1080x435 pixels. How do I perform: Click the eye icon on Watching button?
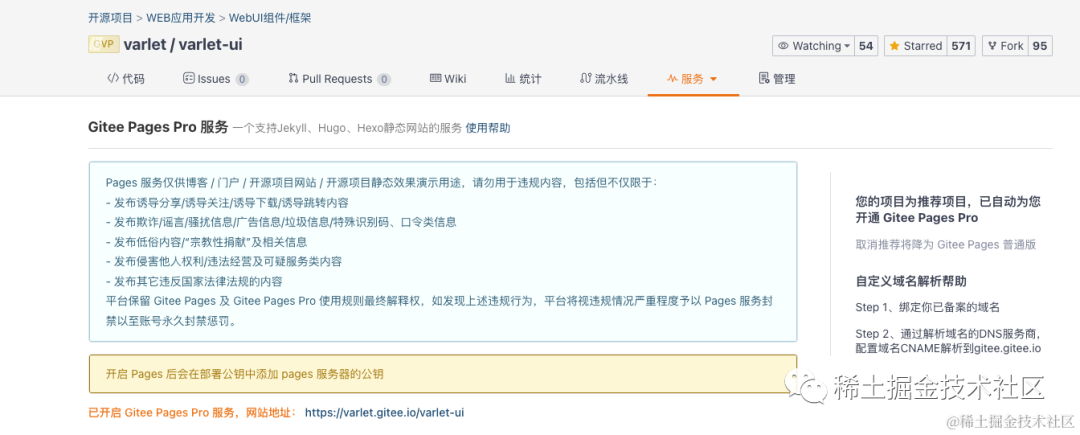(783, 46)
